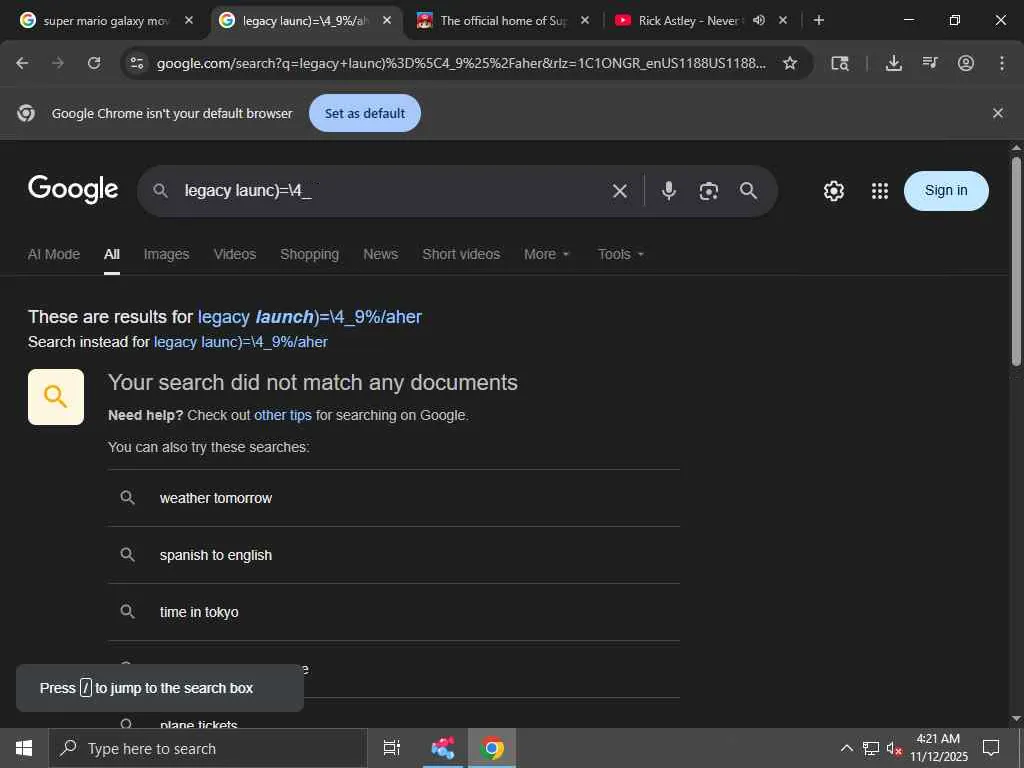Choose weather tomorrow suggested search
Screen dimensions: 1024x768
point(394,498)
